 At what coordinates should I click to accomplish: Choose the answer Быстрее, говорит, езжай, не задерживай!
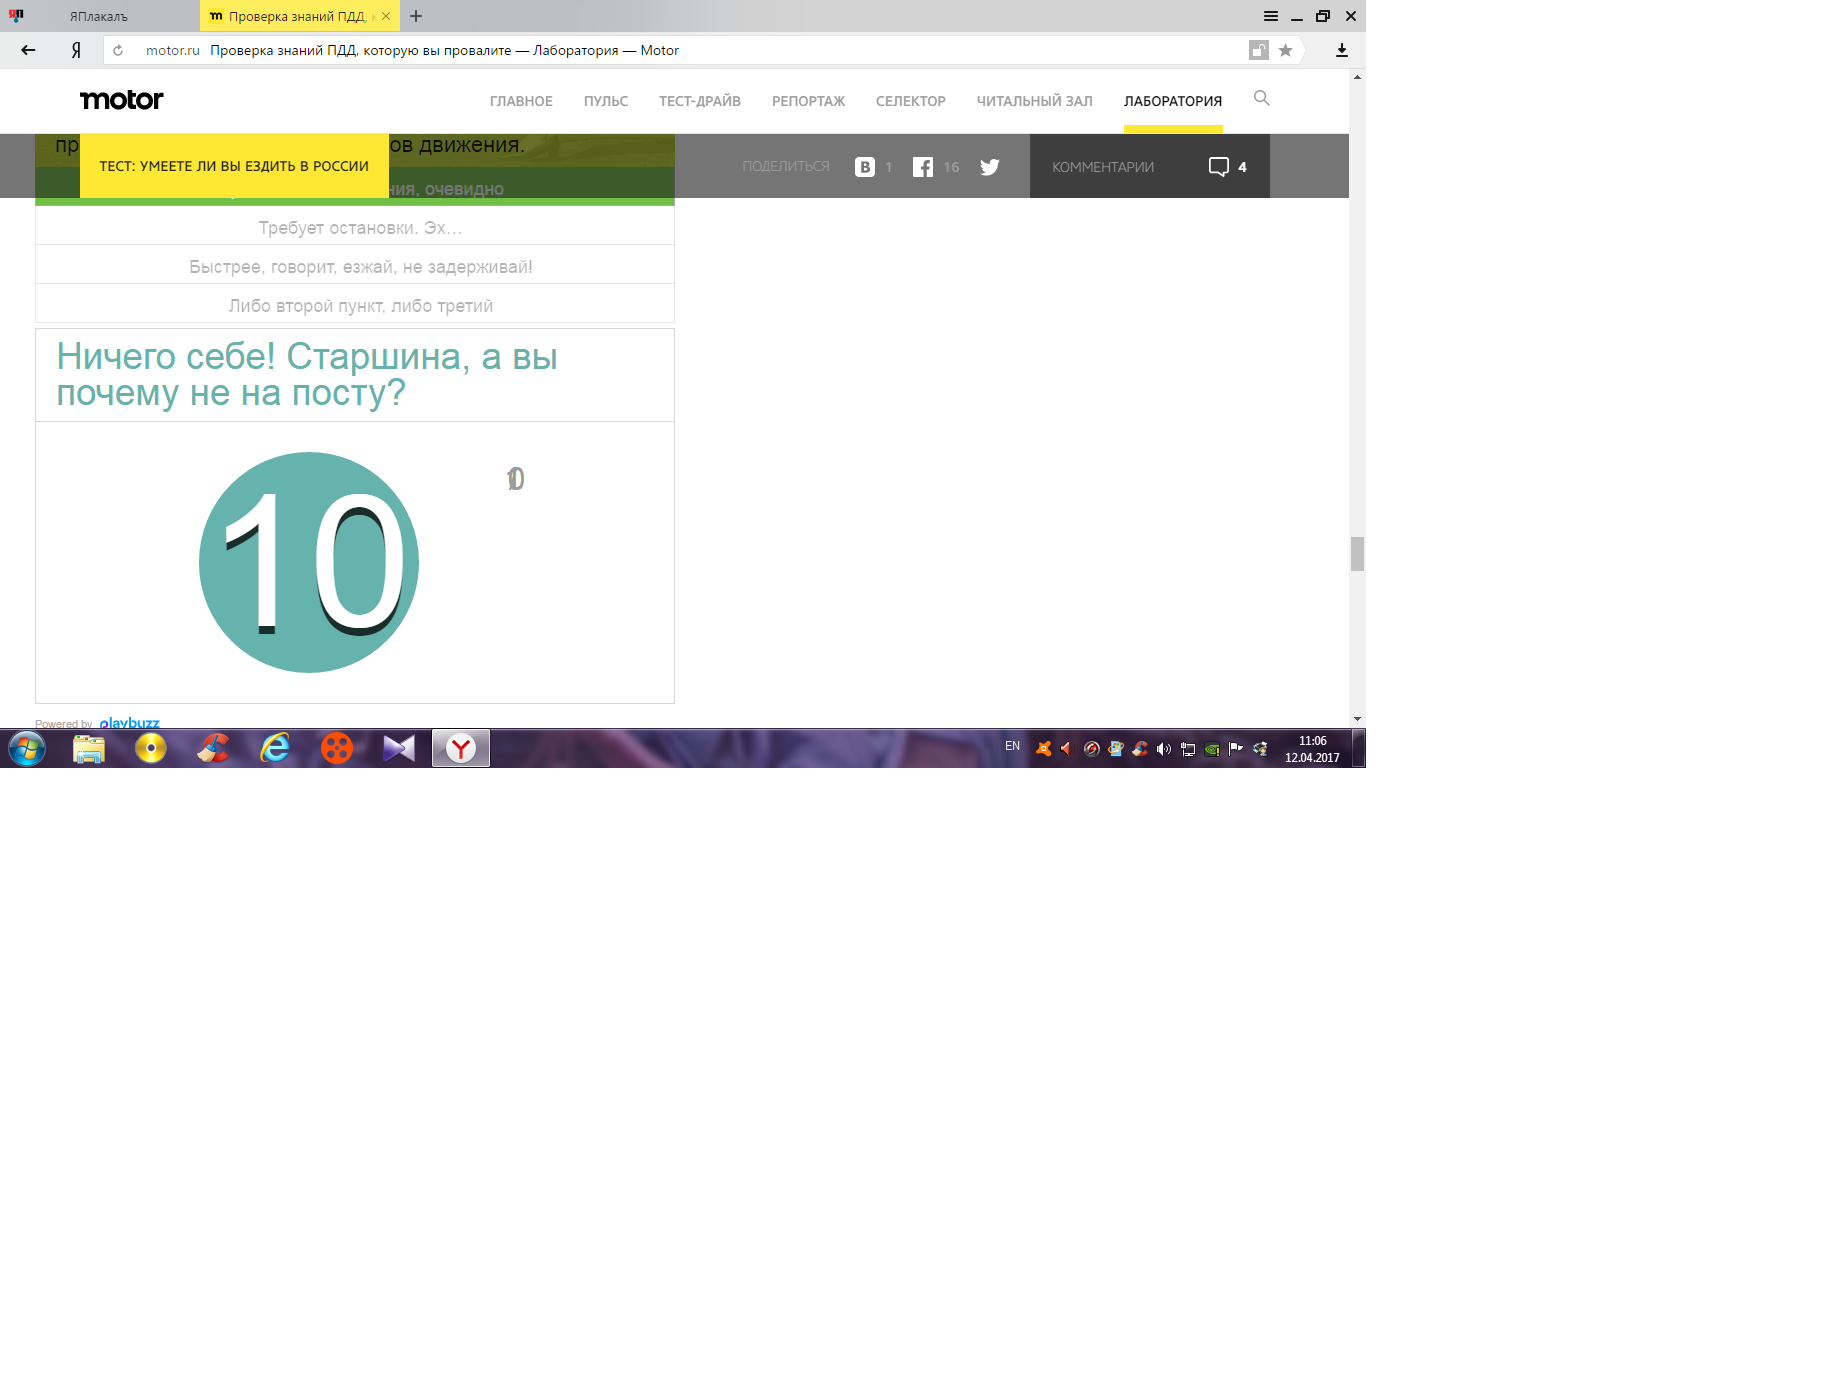coord(355,265)
